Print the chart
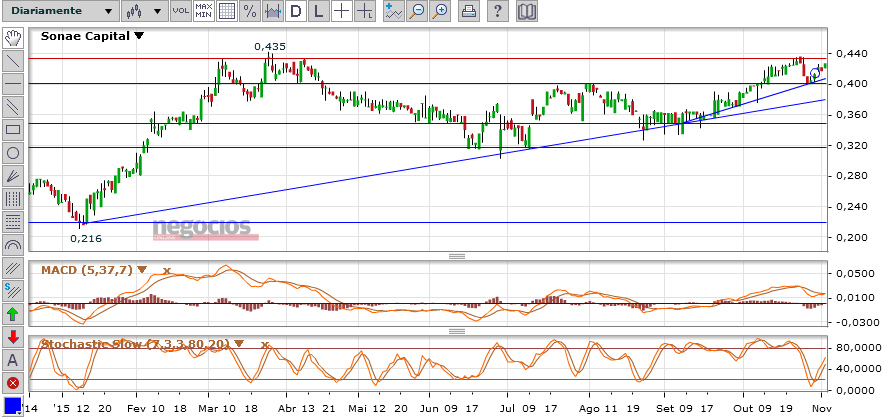 pyautogui.click(x=468, y=11)
